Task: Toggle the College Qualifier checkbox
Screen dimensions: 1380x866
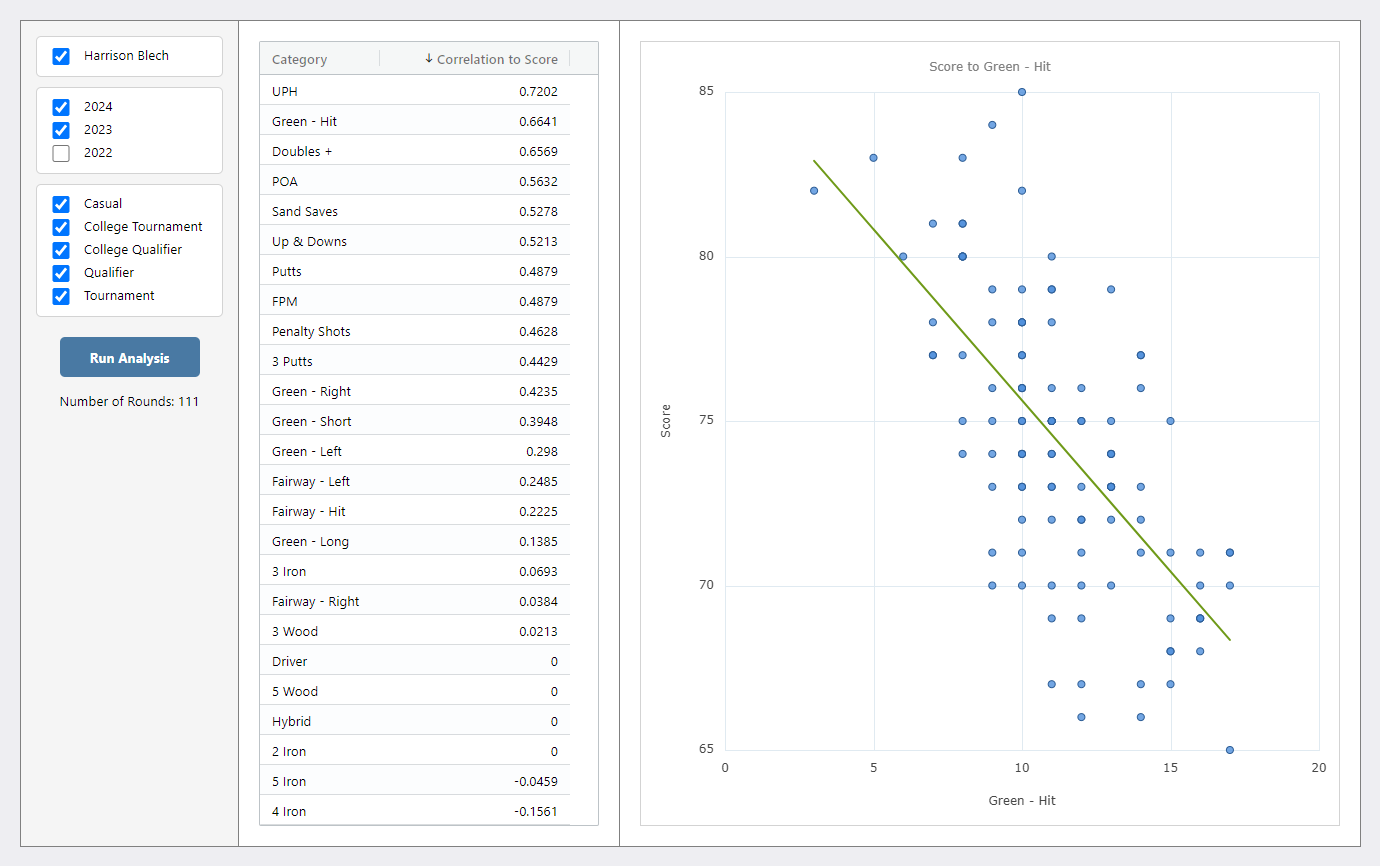Action: (61, 250)
